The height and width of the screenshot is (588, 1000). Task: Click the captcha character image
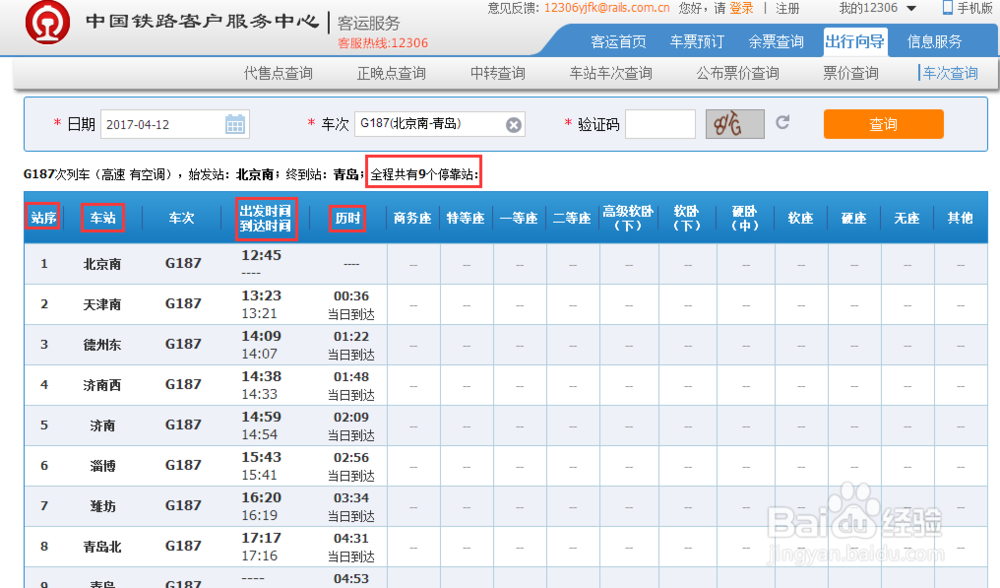(x=735, y=124)
